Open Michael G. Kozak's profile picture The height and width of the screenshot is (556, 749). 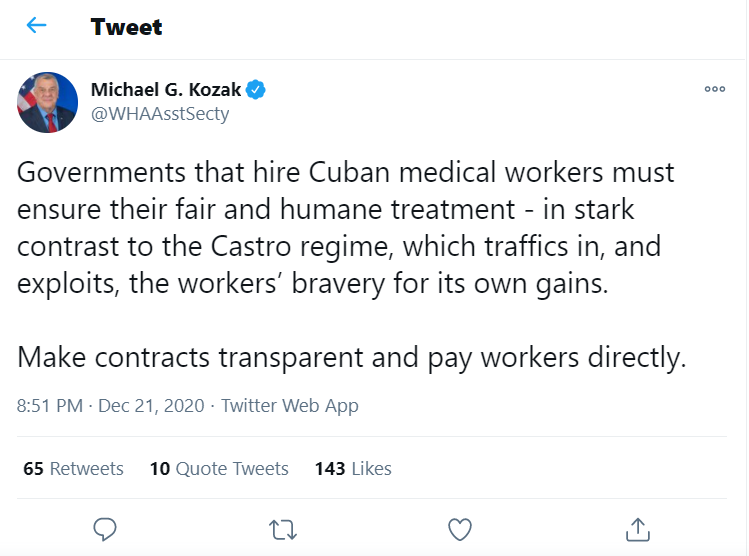tap(48, 101)
